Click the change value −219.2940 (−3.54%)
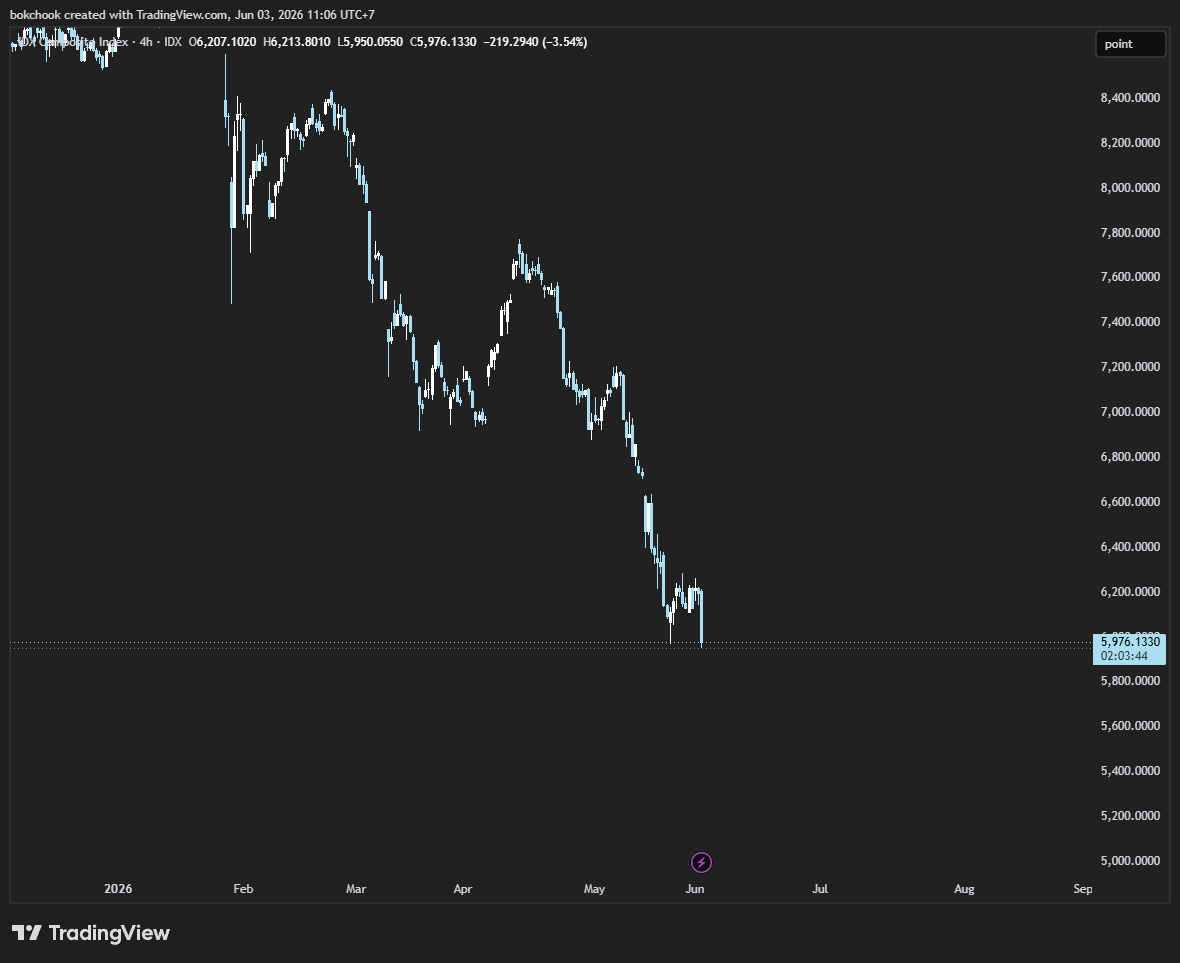Viewport: 1180px width, 963px height. click(x=534, y=42)
